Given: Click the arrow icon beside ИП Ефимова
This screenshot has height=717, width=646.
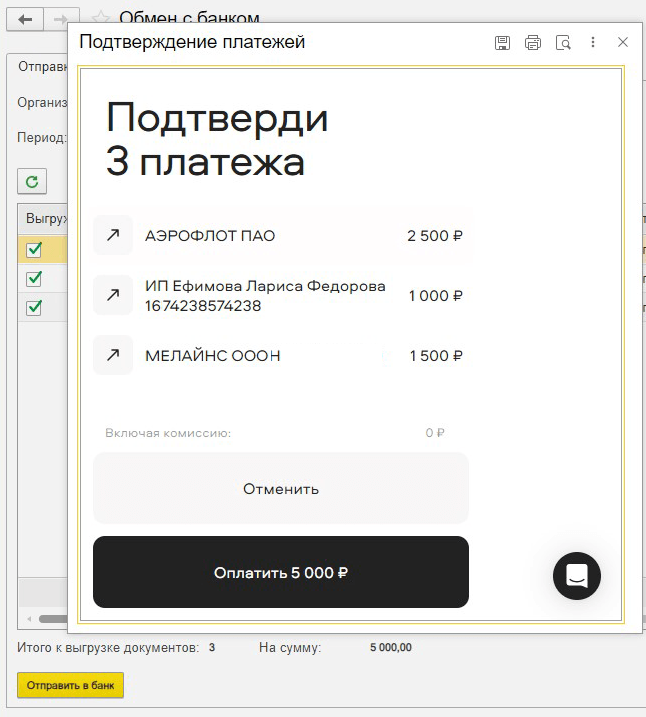Looking at the screenshot, I should pos(113,295).
